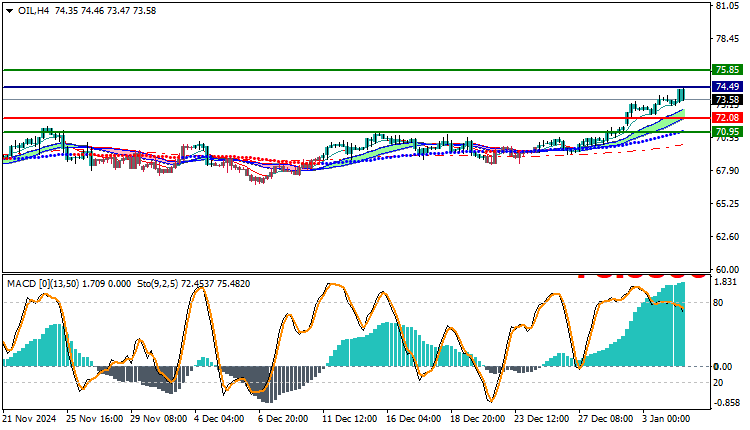Select the lower green line at 70.95
Image resolution: width=750 pixels, height=430 pixels.
pyautogui.click(x=356, y=132)
